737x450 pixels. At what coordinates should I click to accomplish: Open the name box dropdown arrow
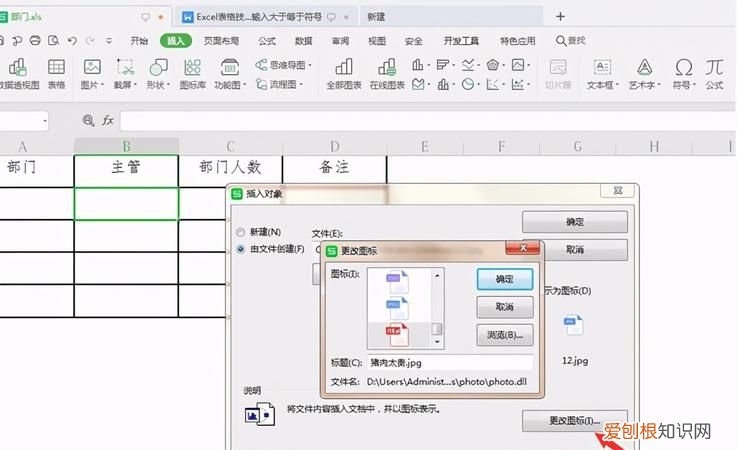45,121
